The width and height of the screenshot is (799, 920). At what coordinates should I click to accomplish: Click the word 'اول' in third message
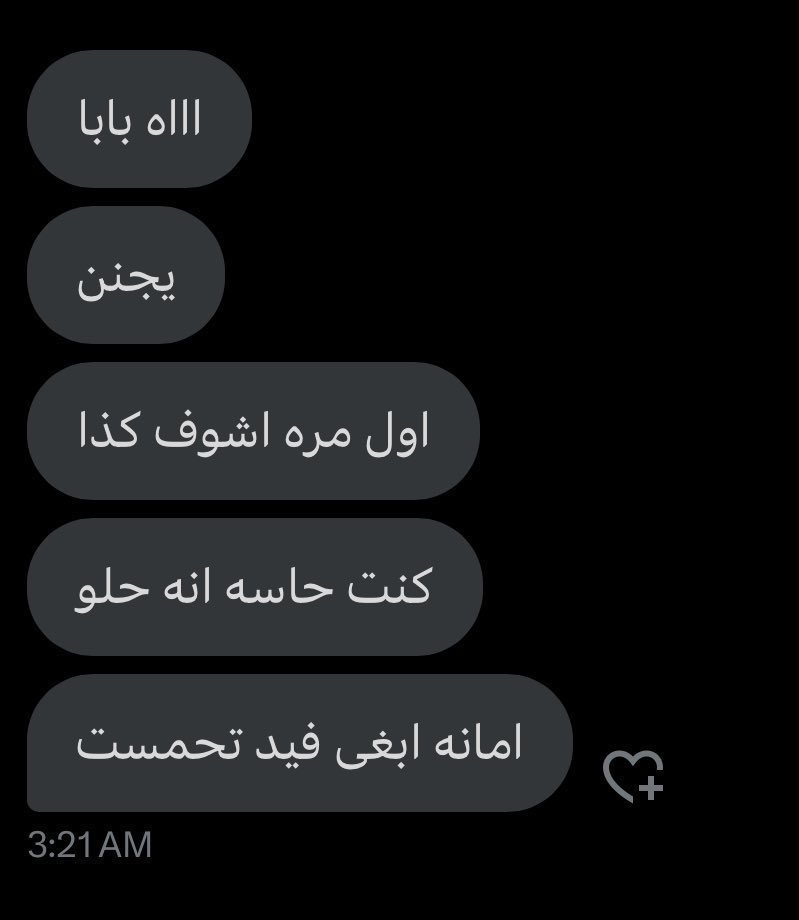coord(397,433)
